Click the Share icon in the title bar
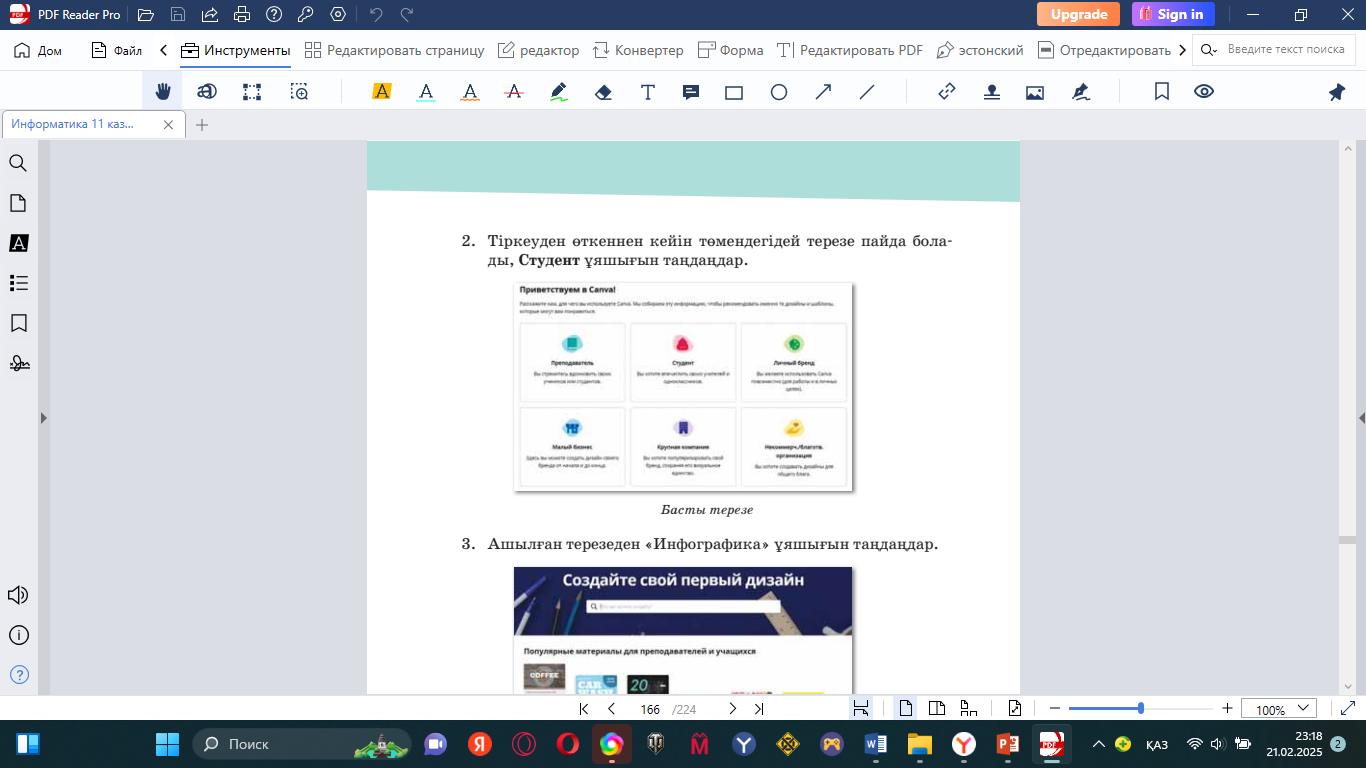Screen dimensions: 1366x768 tap(209, 15)
